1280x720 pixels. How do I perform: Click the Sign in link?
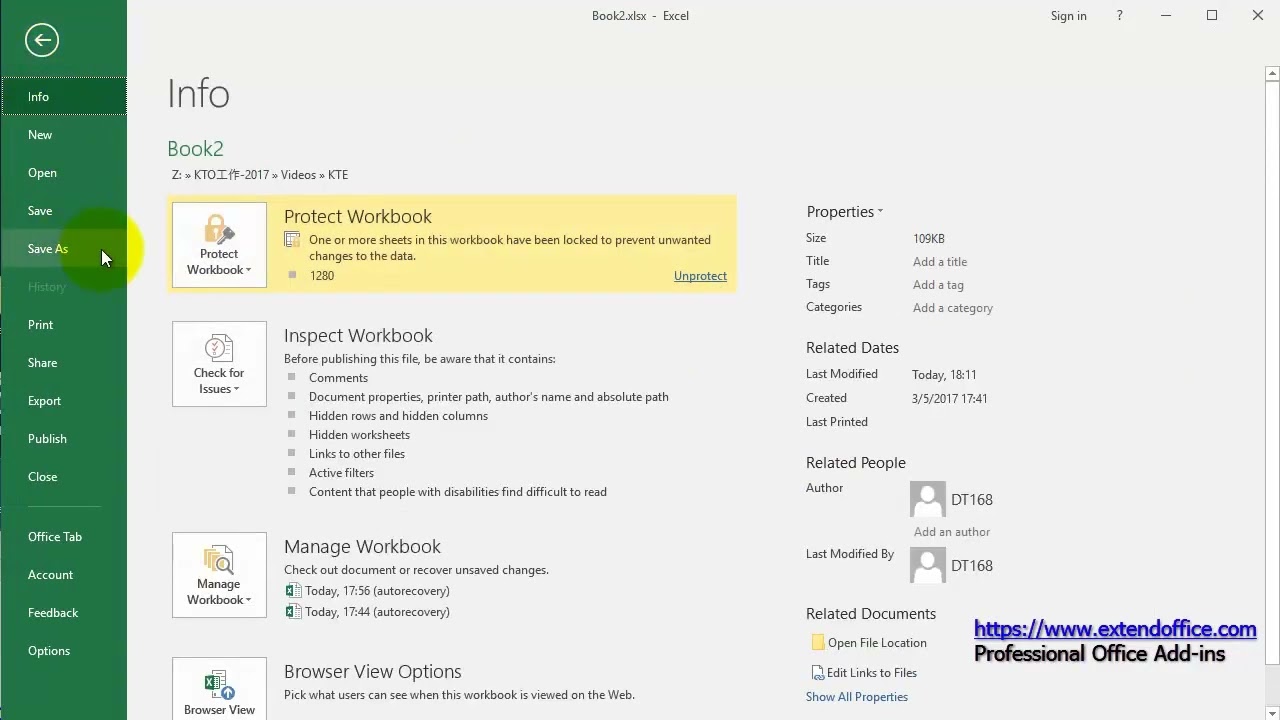1068,16
